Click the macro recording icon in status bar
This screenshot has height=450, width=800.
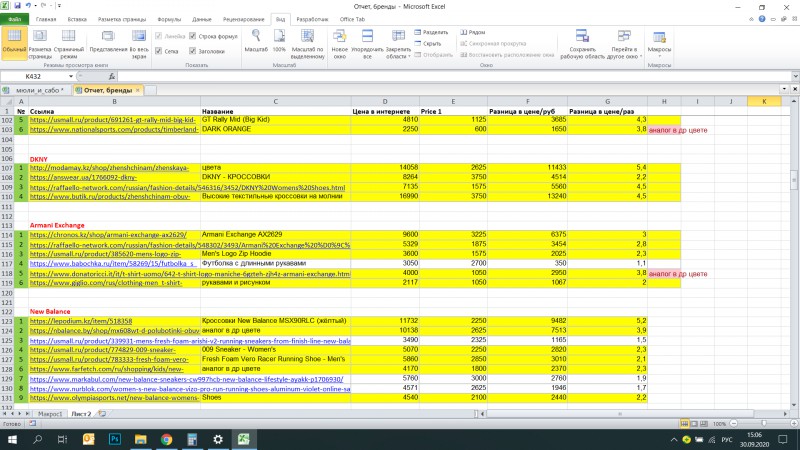(x=33, y=423)
